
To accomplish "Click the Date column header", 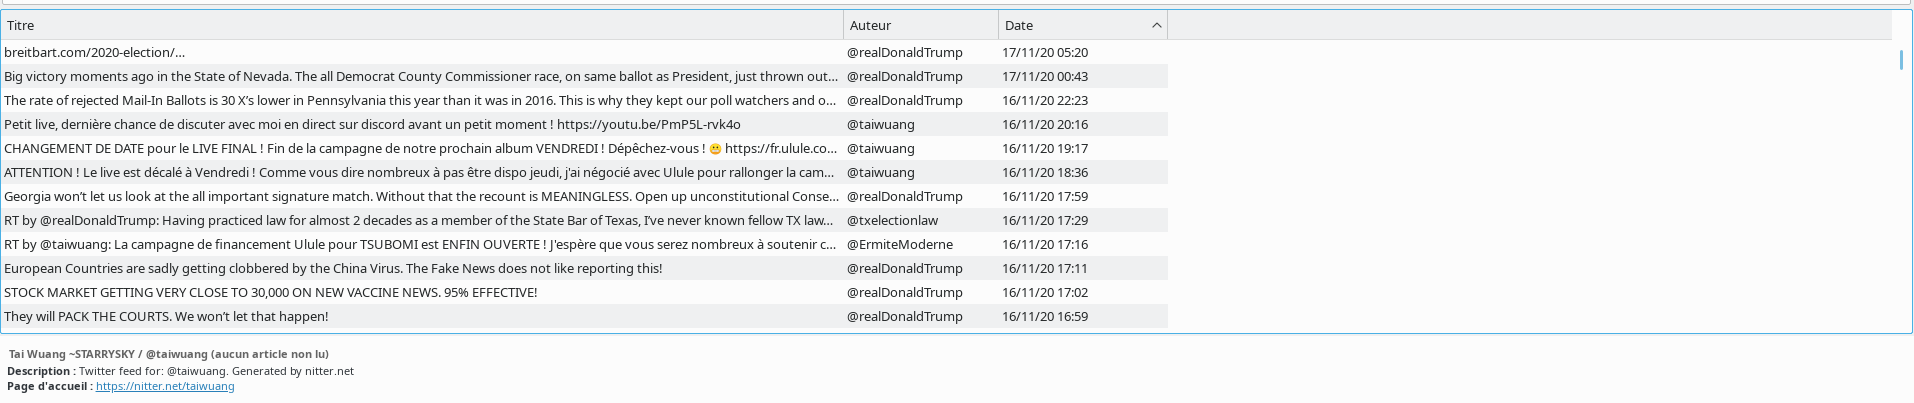I will click(x=1082, y=25).
